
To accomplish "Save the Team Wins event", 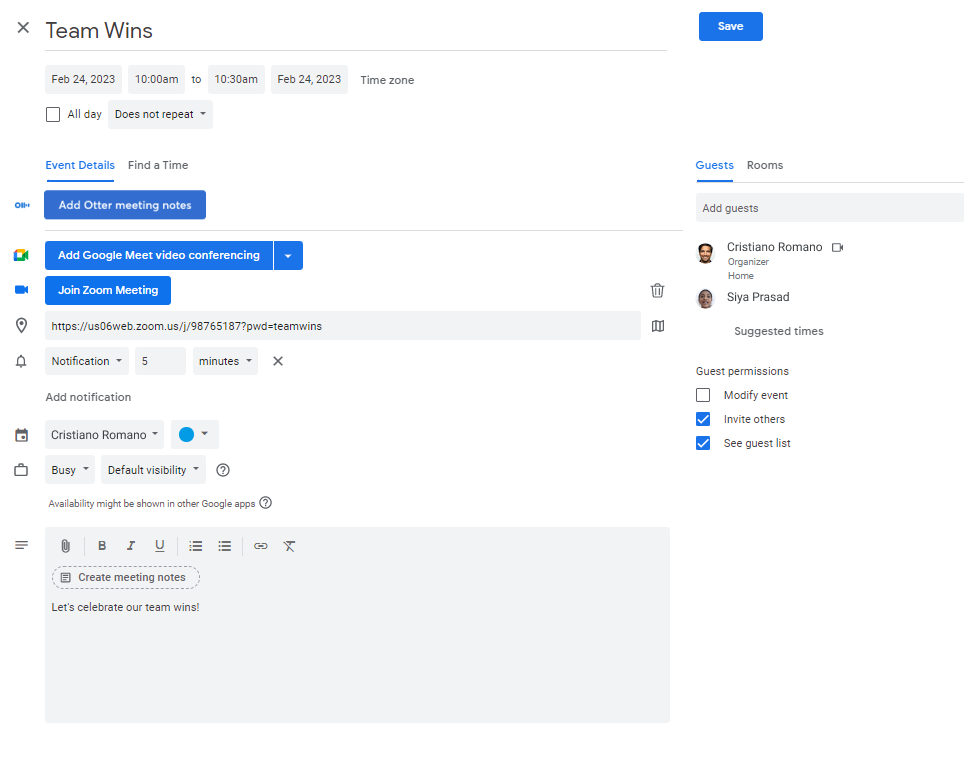I will tap(730, 27).
